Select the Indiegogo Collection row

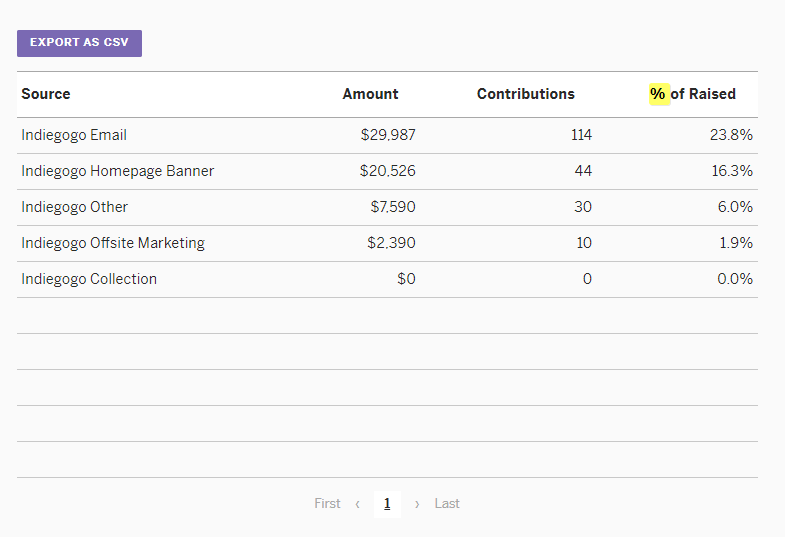(x=387, y=280)
